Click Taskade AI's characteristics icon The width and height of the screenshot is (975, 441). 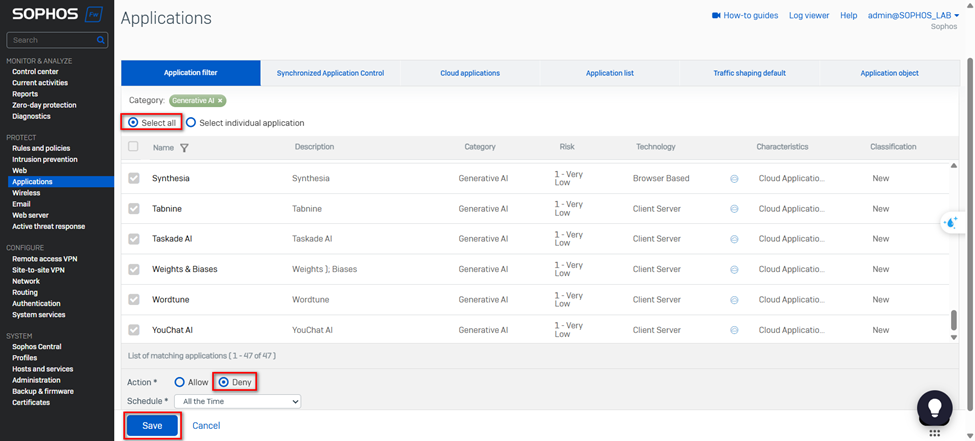734,239
